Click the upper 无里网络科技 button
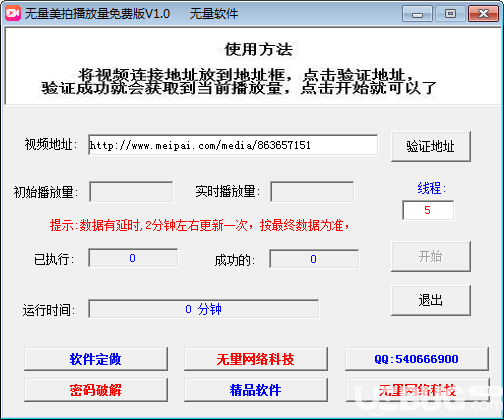This screenshot has height=420, width=504. 256,359
